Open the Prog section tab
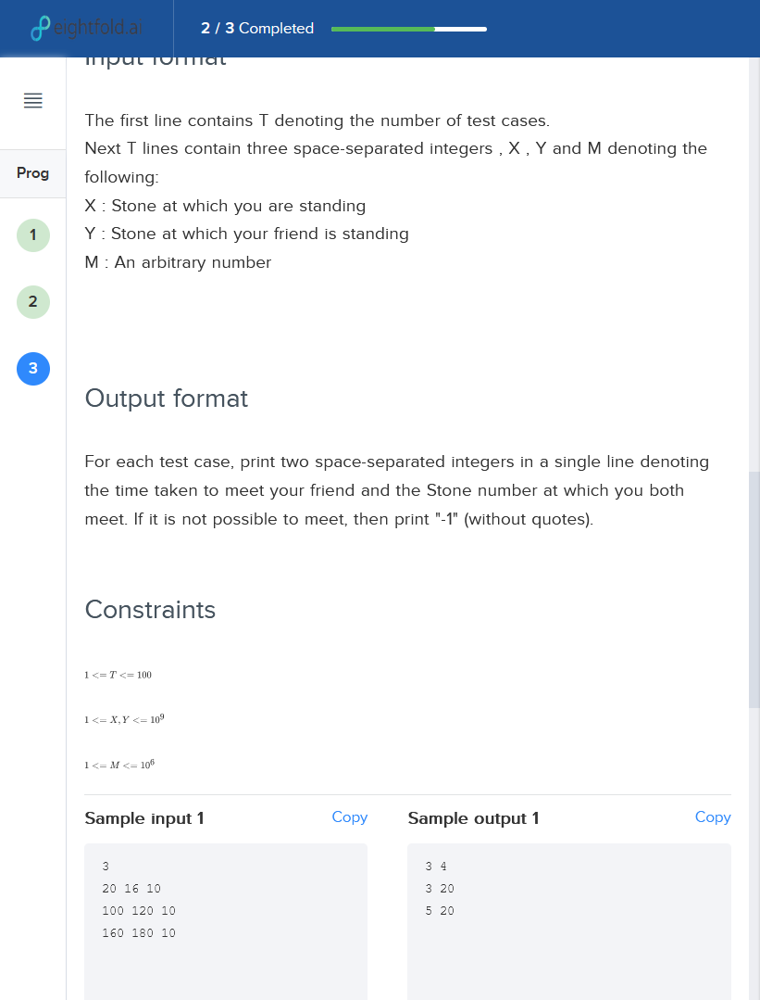 pos(33,173)
